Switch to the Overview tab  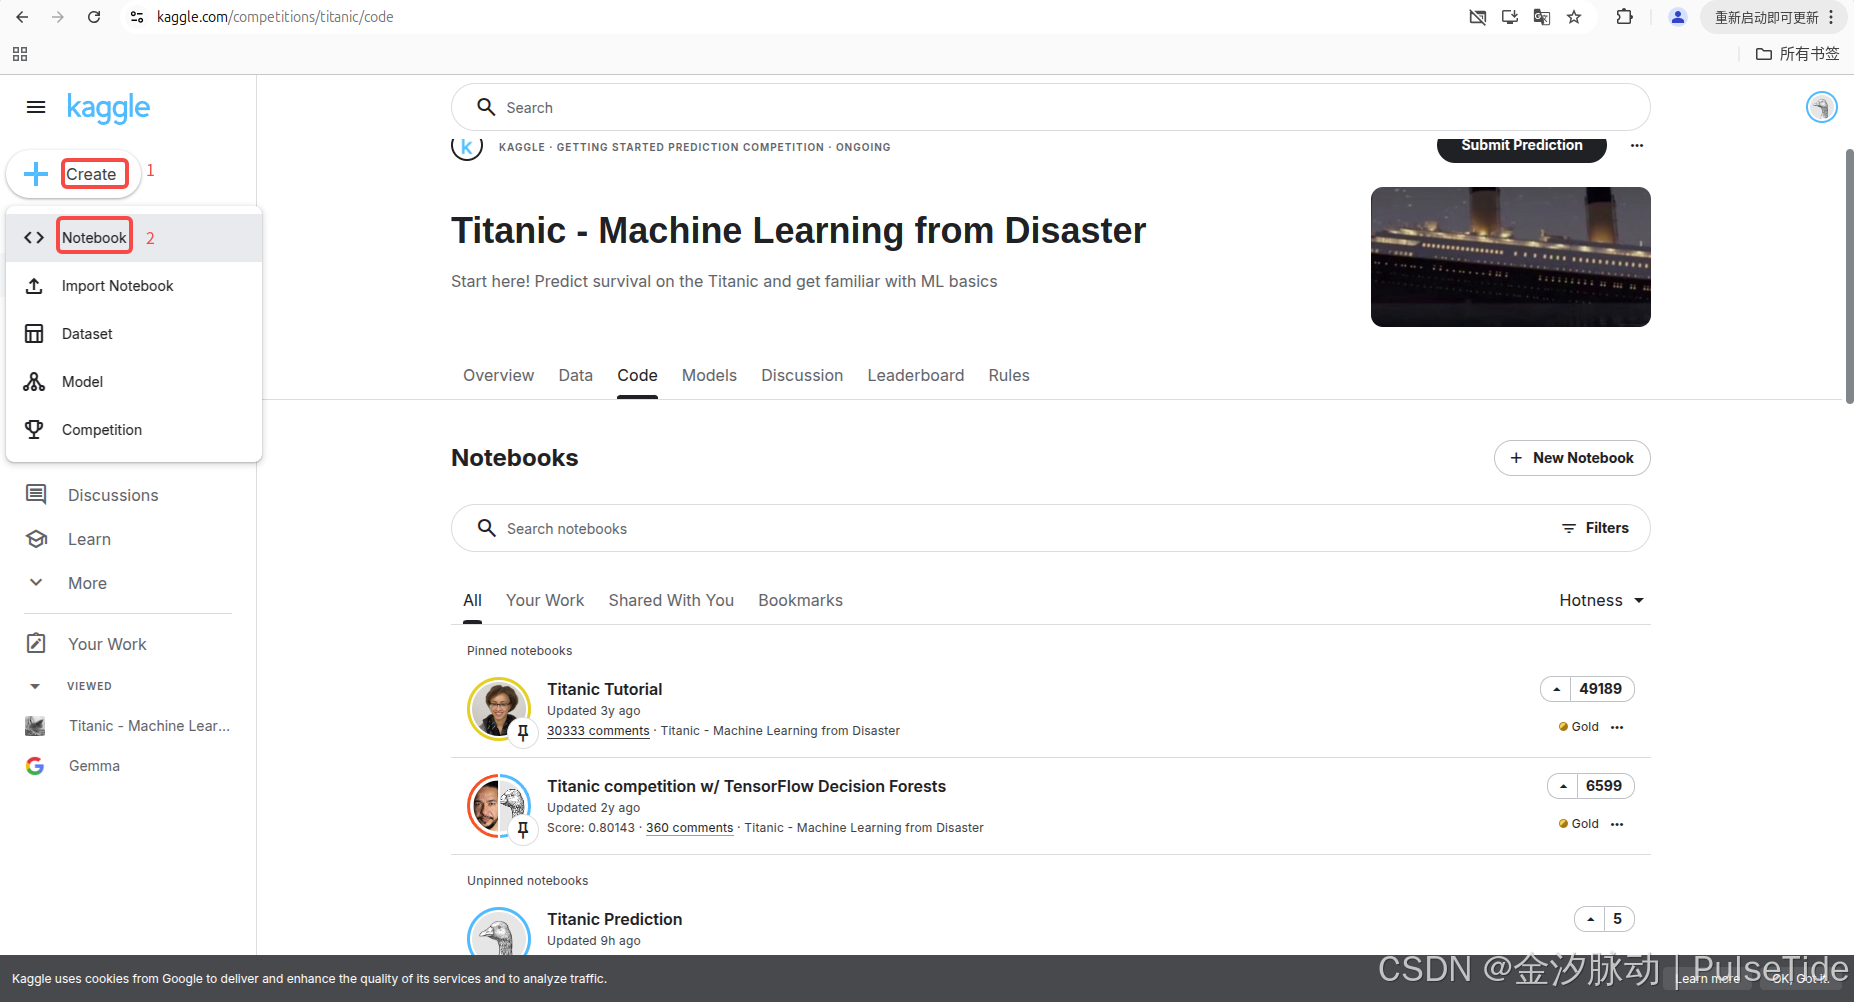coord(498,375)
